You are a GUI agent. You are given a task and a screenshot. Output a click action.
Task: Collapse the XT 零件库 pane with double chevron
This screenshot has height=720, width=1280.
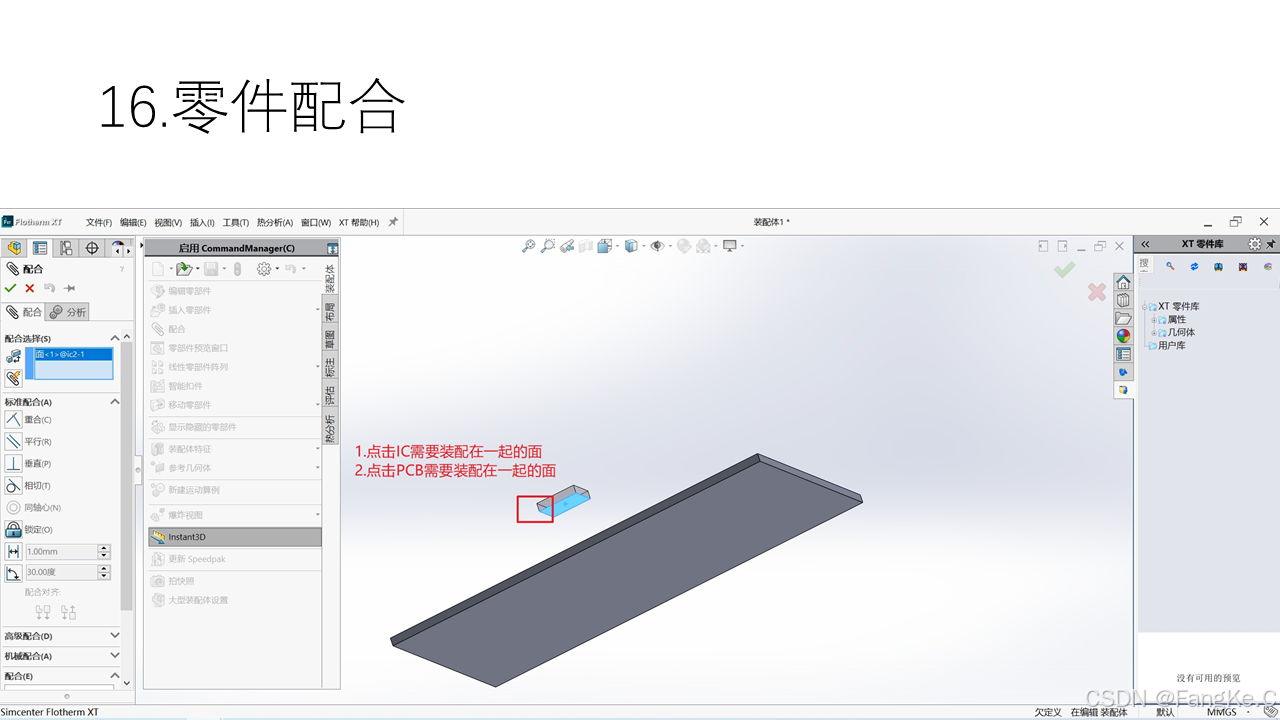click(x=1146, y=244)
